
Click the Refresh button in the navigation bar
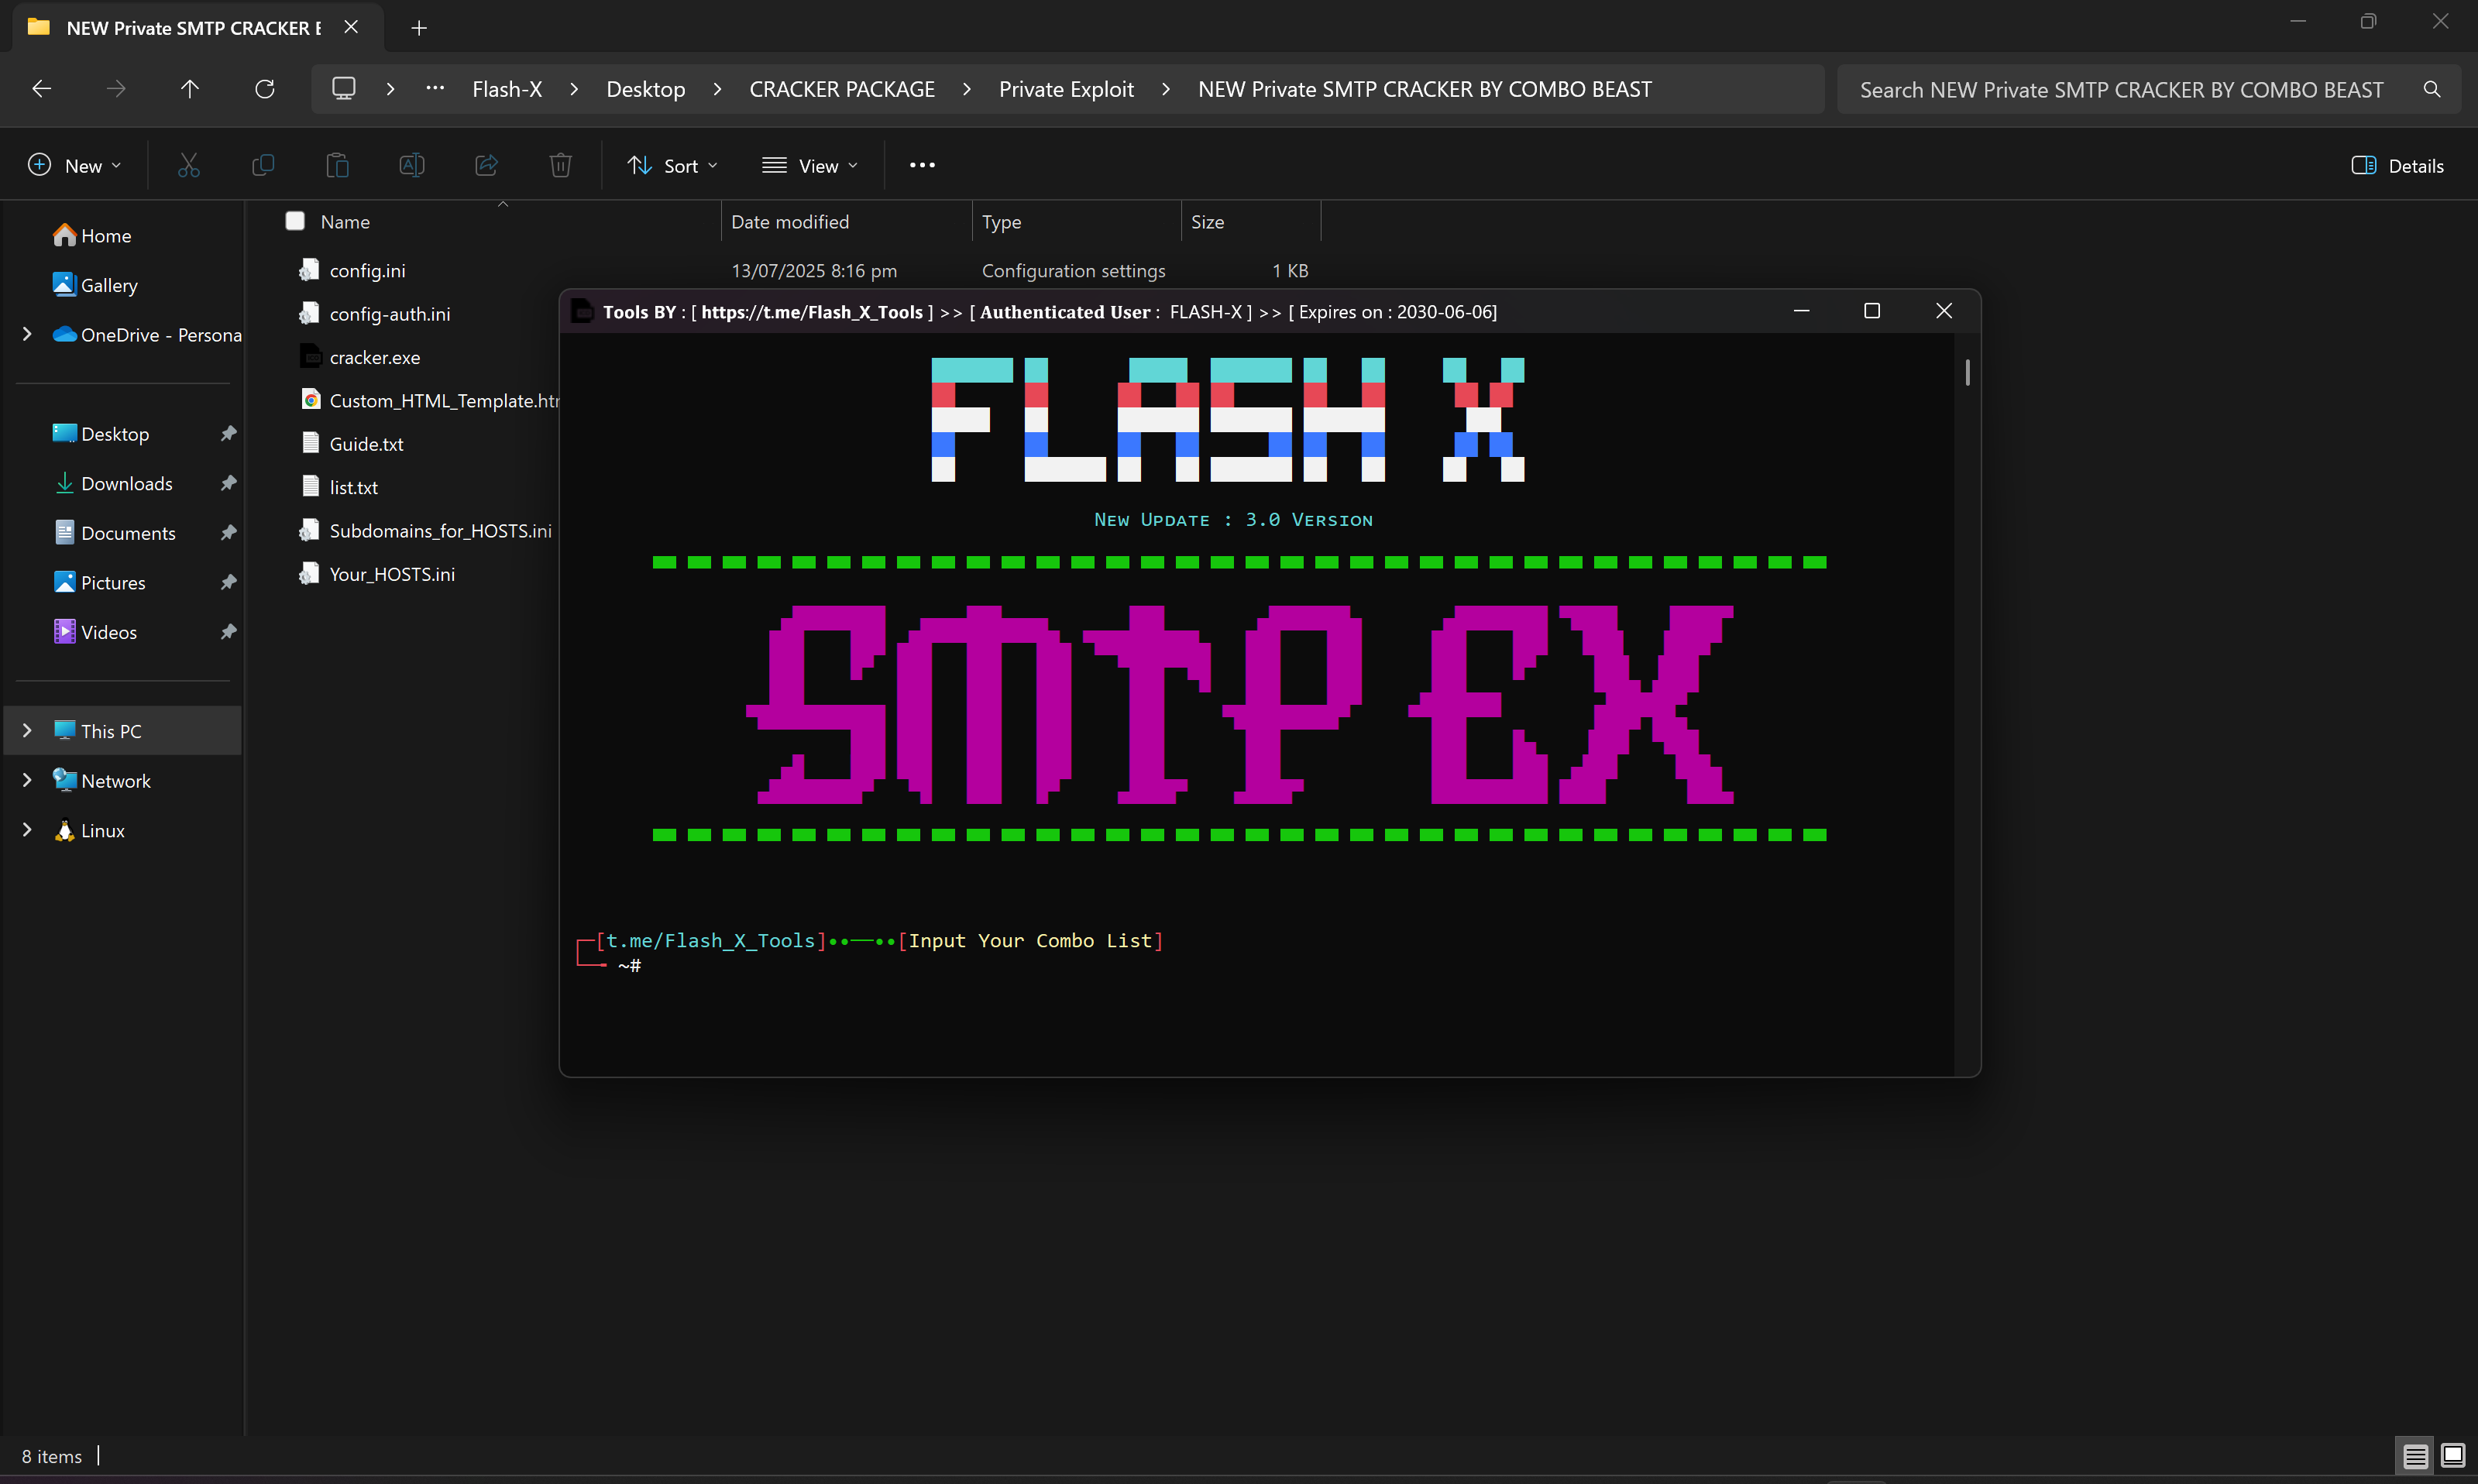pyautogui.click(x=265, y=88)
